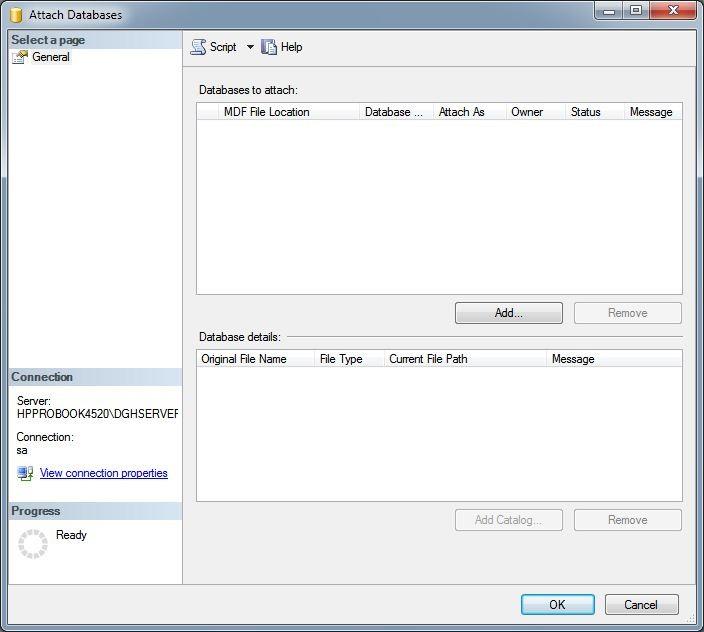Click the progress spinner icon
Viewport: 704px width, 632px height.
33,544
